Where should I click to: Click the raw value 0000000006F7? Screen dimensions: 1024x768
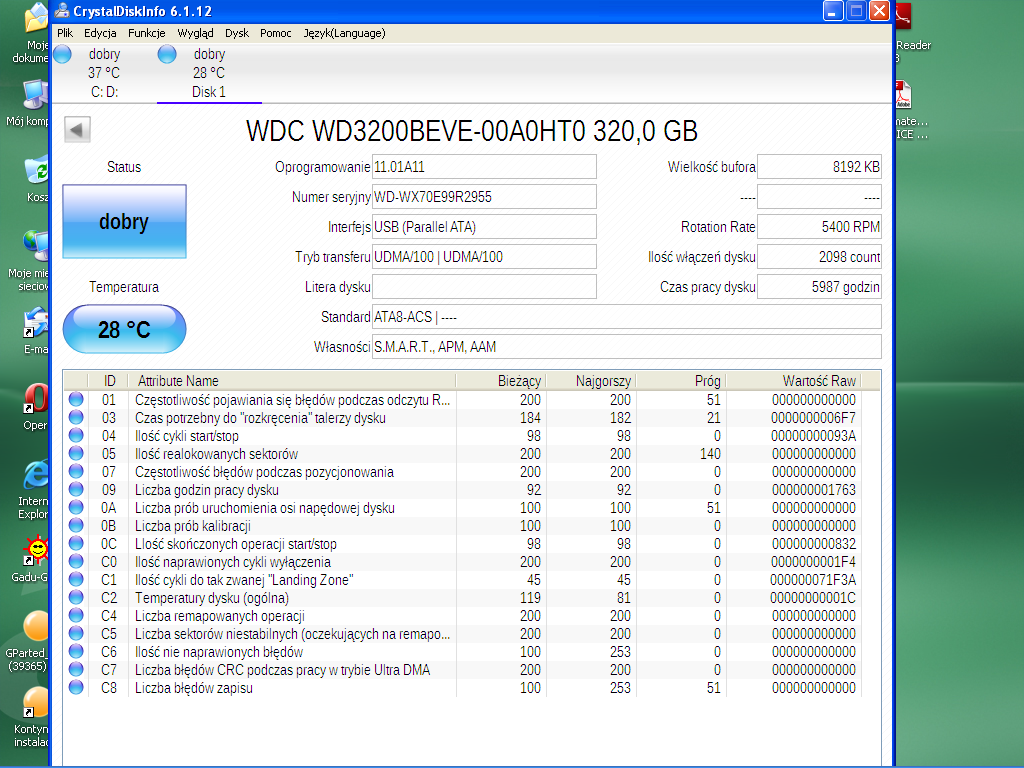pos(813,418)
